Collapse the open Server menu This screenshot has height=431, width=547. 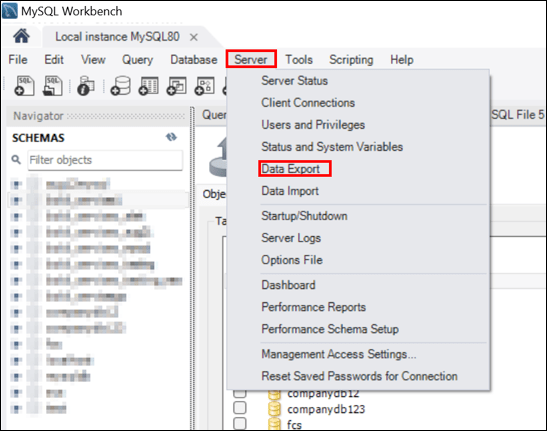251,59
